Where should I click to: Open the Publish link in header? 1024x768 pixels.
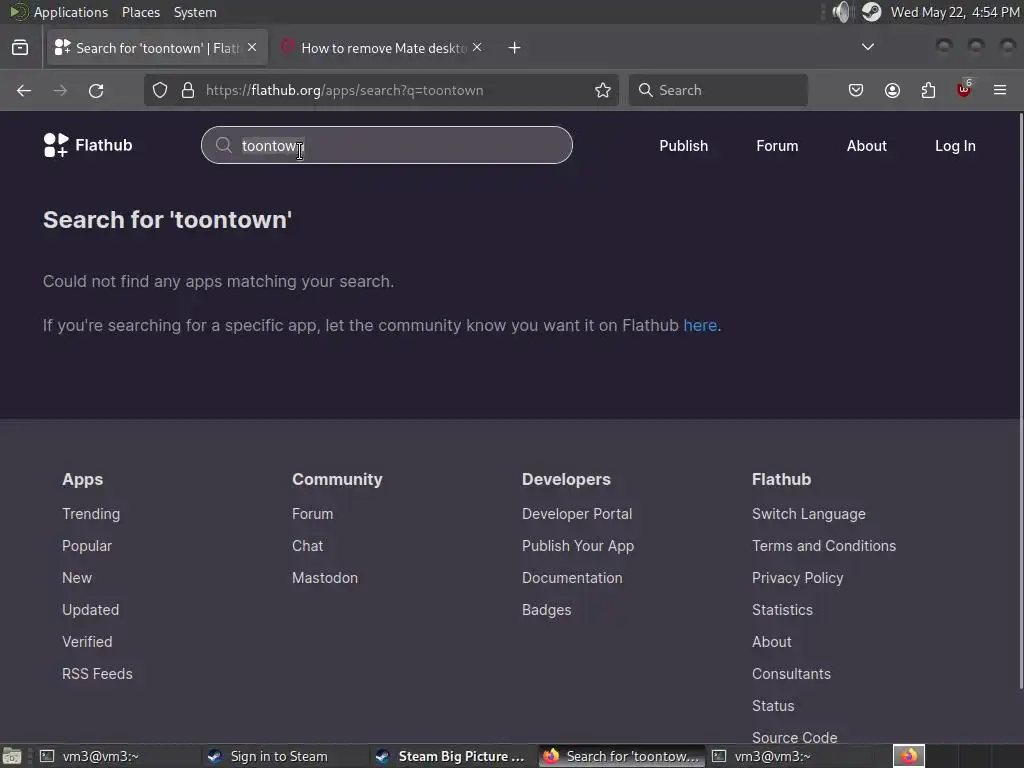tap(683, 146)
